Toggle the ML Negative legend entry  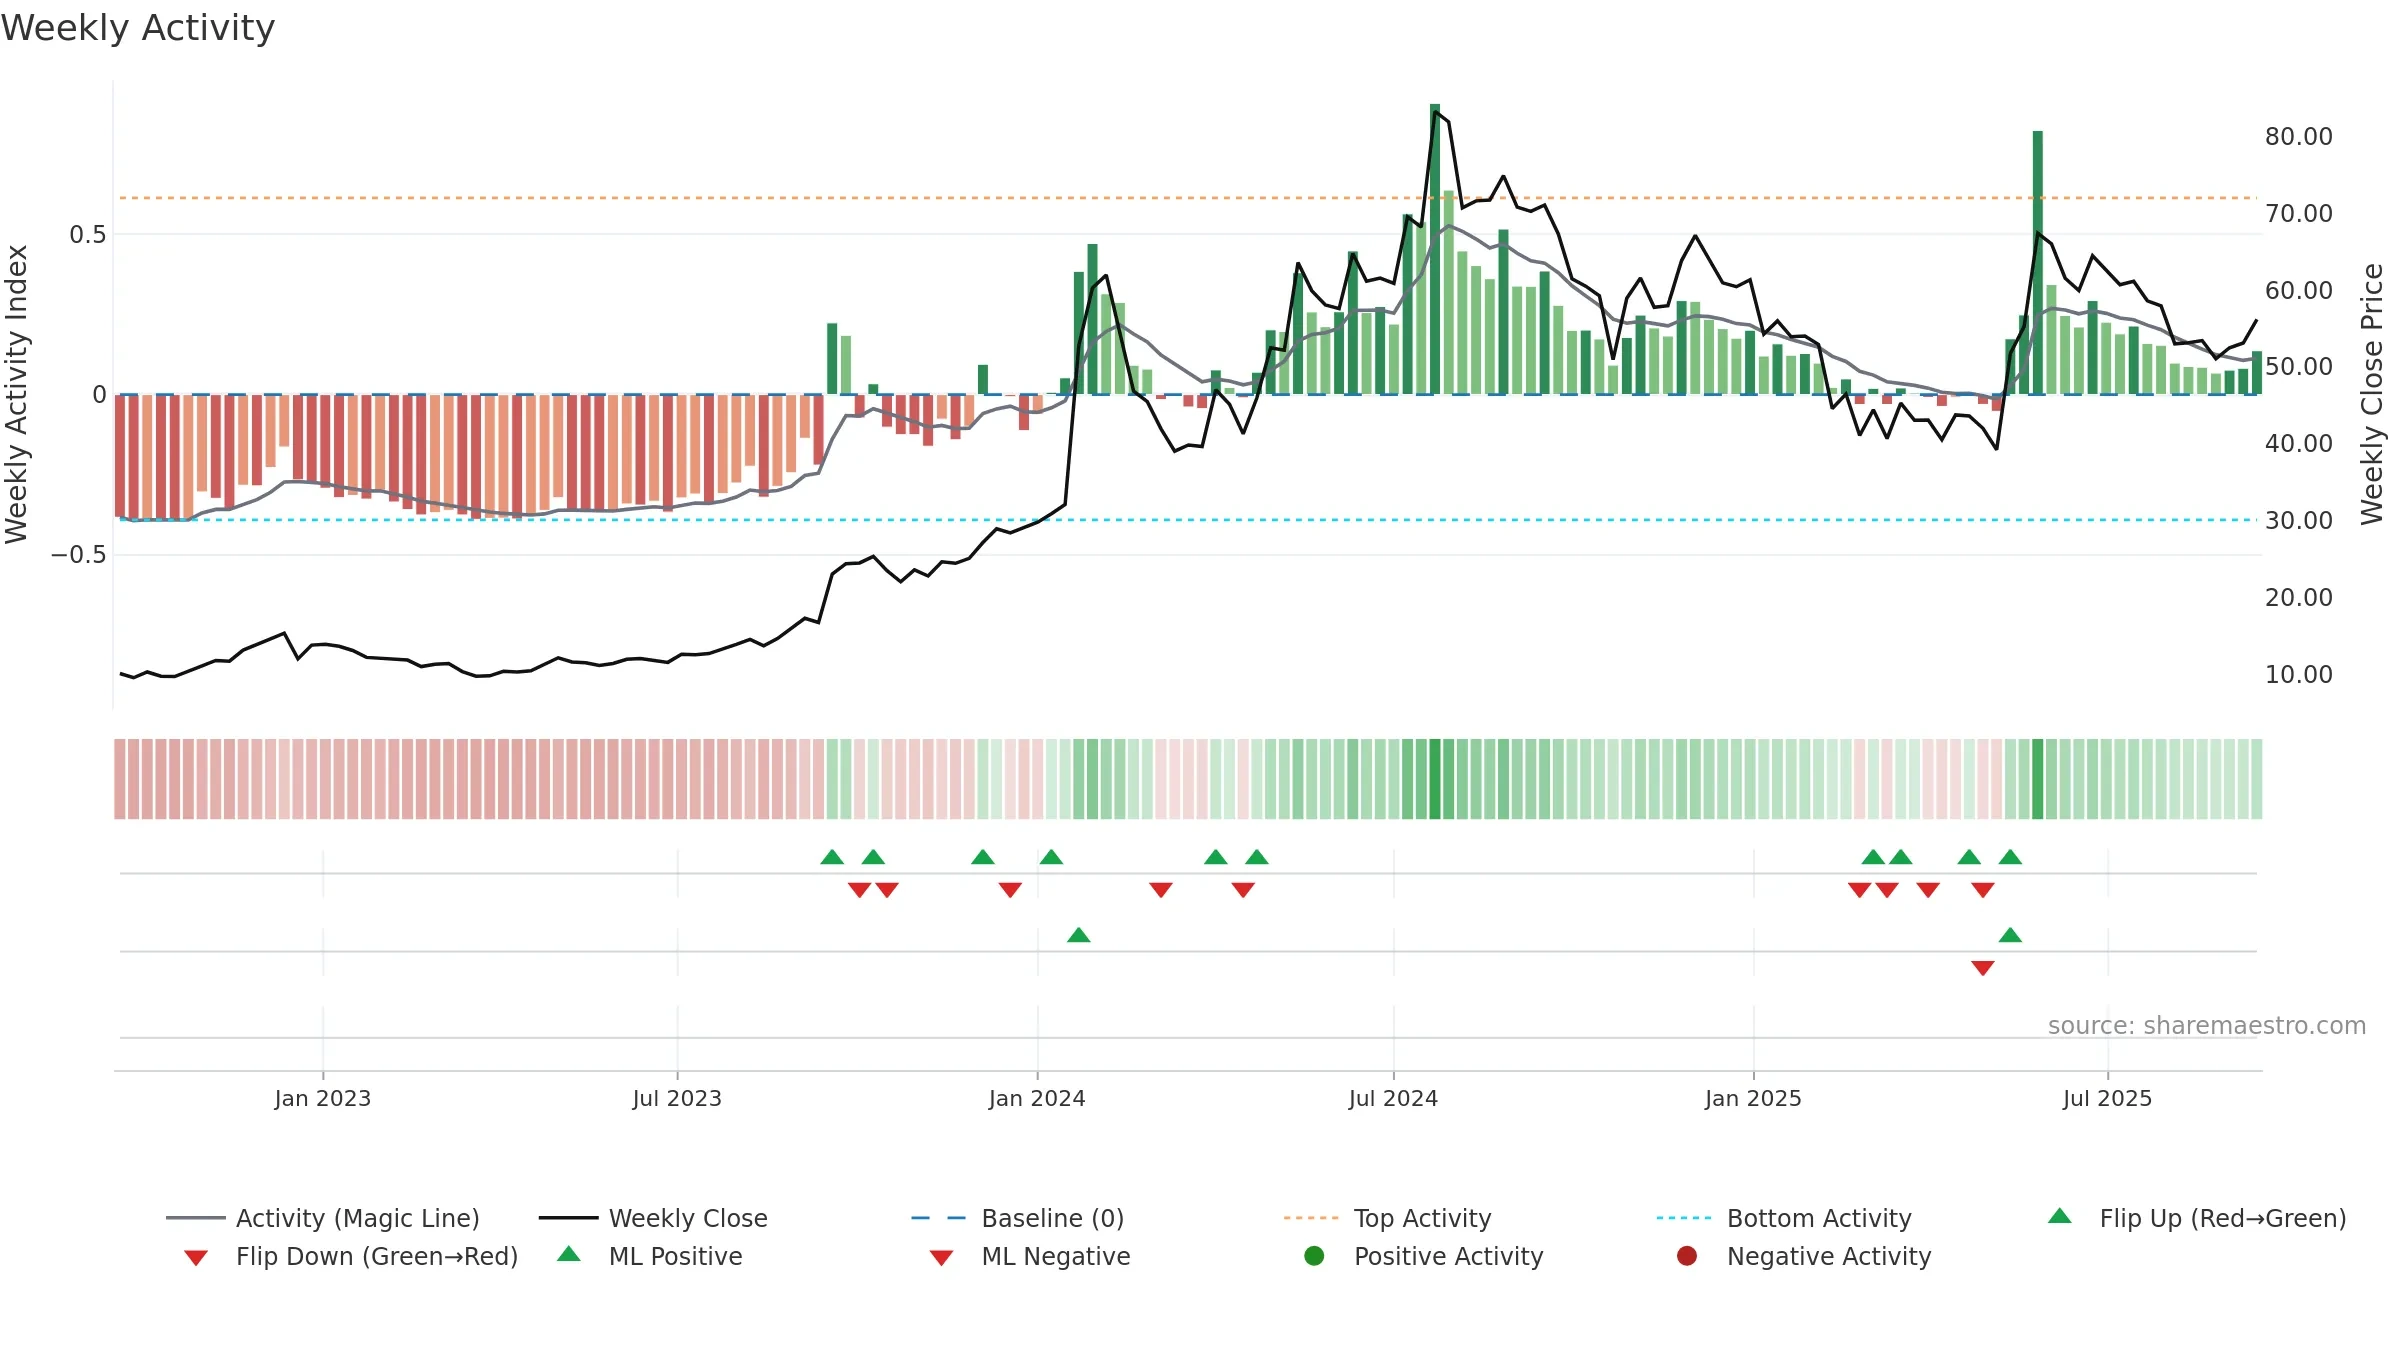(1030, 1256)
